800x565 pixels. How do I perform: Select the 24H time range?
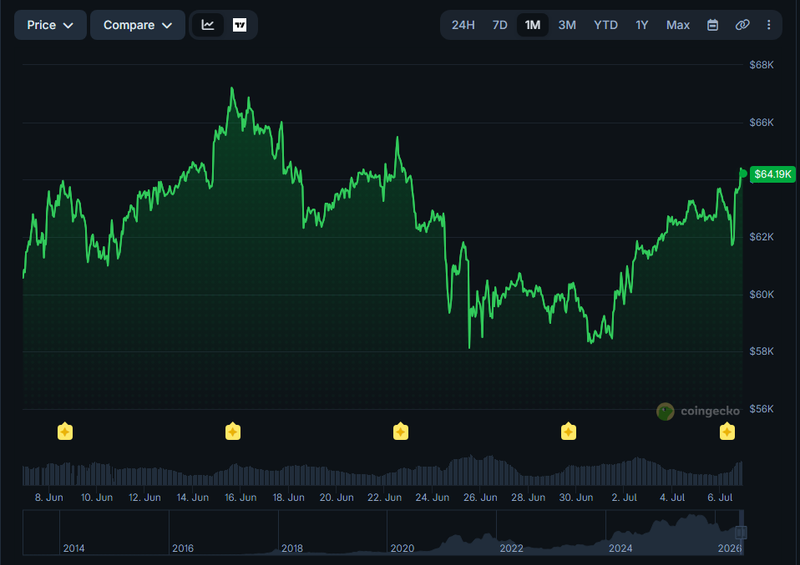[463, 25]
